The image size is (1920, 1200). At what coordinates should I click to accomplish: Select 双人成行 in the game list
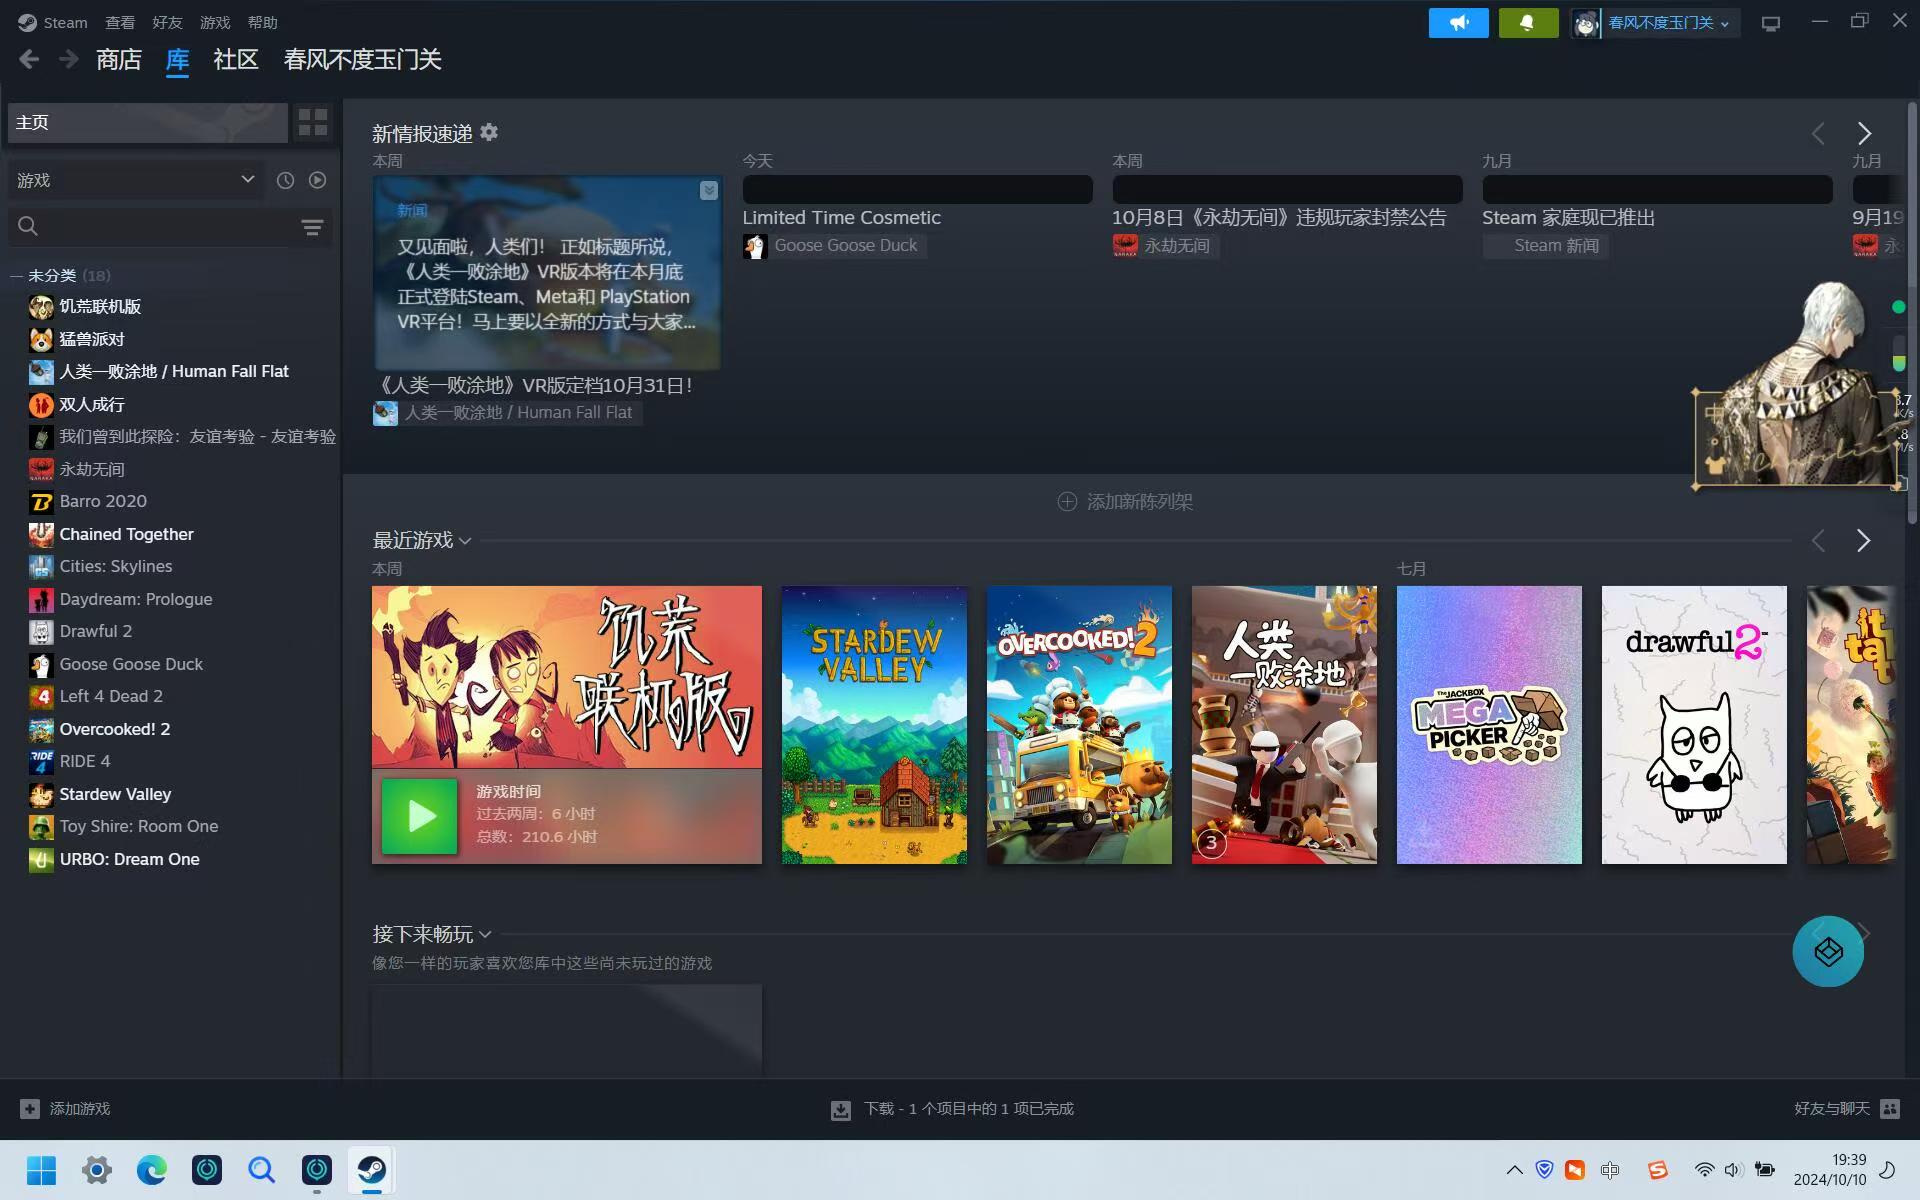tap(92, 405)
